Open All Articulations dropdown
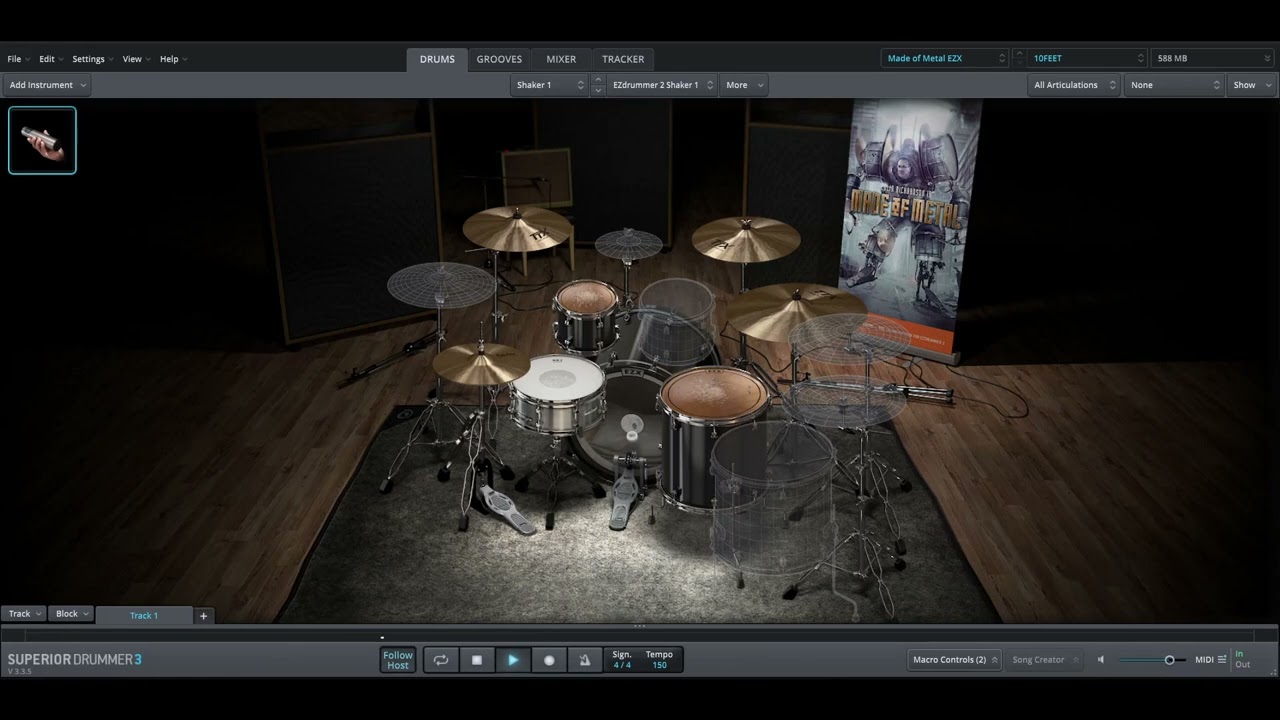1280x720 pixels. pyautogui.click(x=1074, y=85)
